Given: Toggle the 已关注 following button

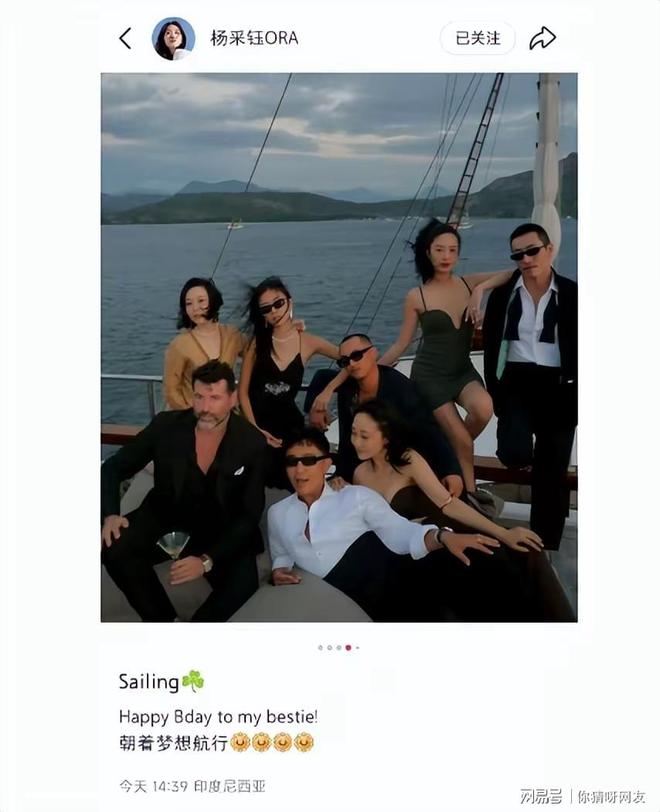Looking at the screenshot, I should (x=478, y=38).
